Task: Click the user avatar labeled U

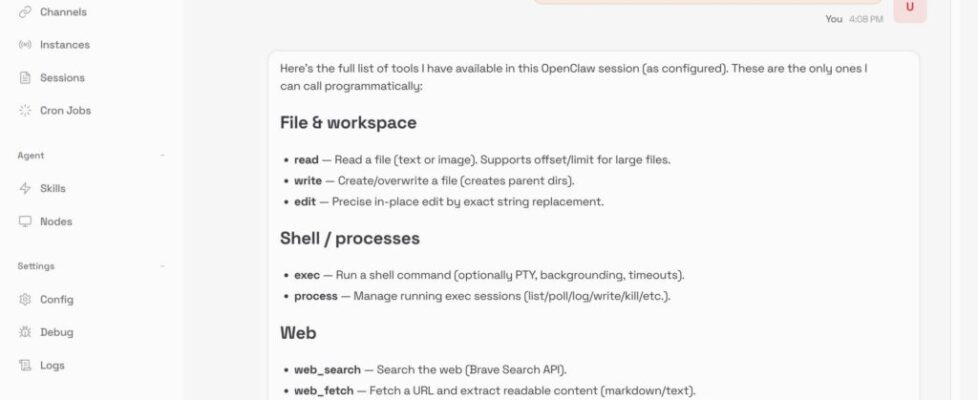Action: click(909, 7)
